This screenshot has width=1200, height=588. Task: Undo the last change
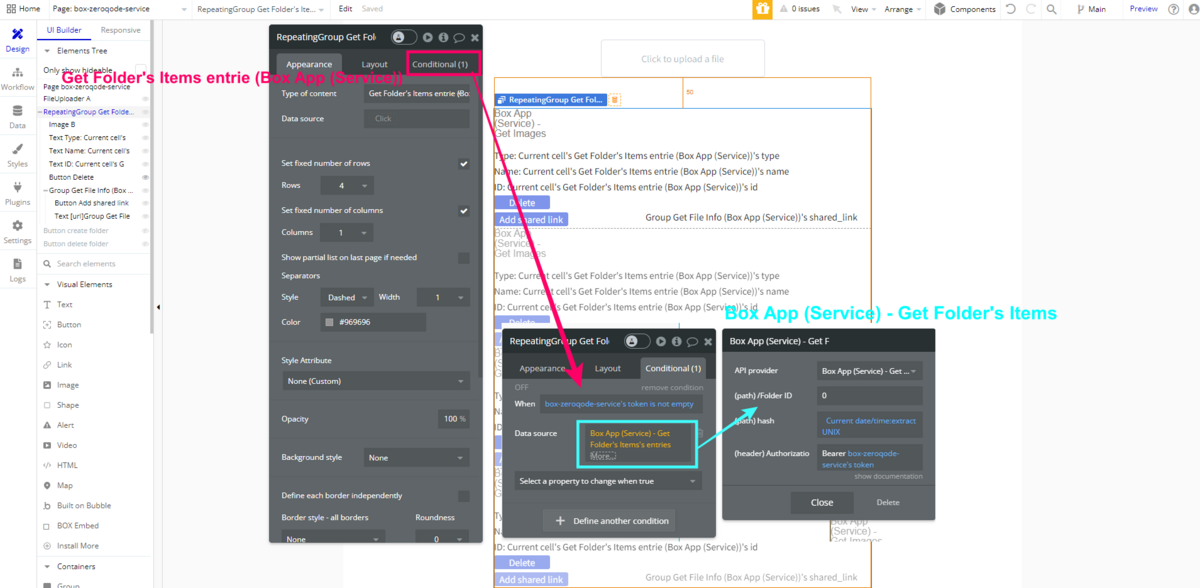[1010, 9]
